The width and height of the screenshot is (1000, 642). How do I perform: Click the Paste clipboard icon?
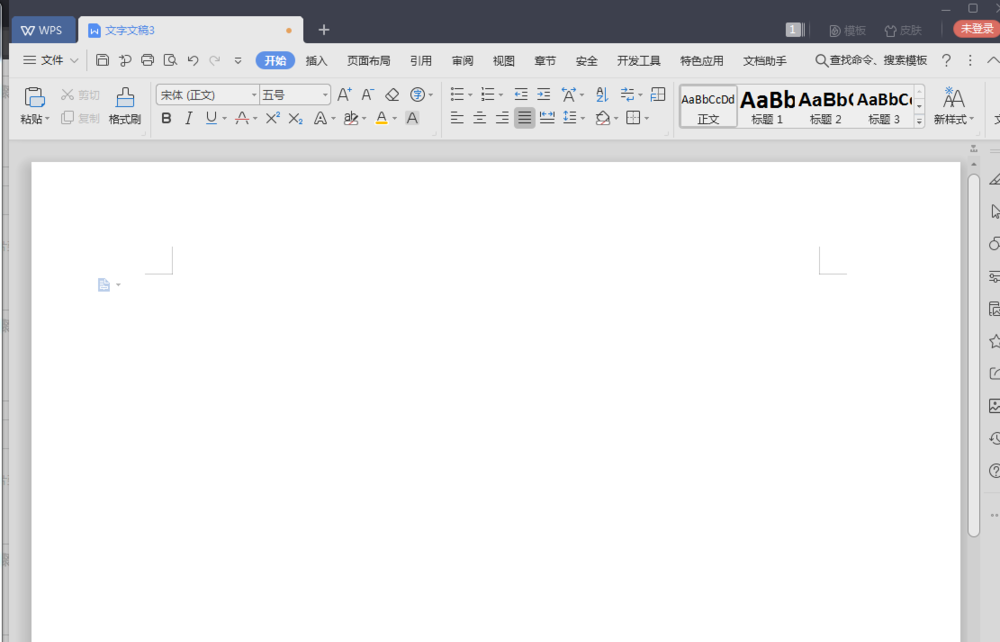[x=34, y=97]
